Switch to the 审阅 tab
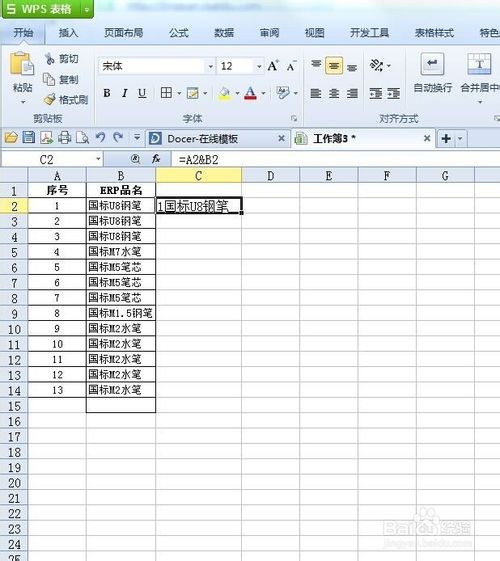The image size is (500, 561). point(269,33)
